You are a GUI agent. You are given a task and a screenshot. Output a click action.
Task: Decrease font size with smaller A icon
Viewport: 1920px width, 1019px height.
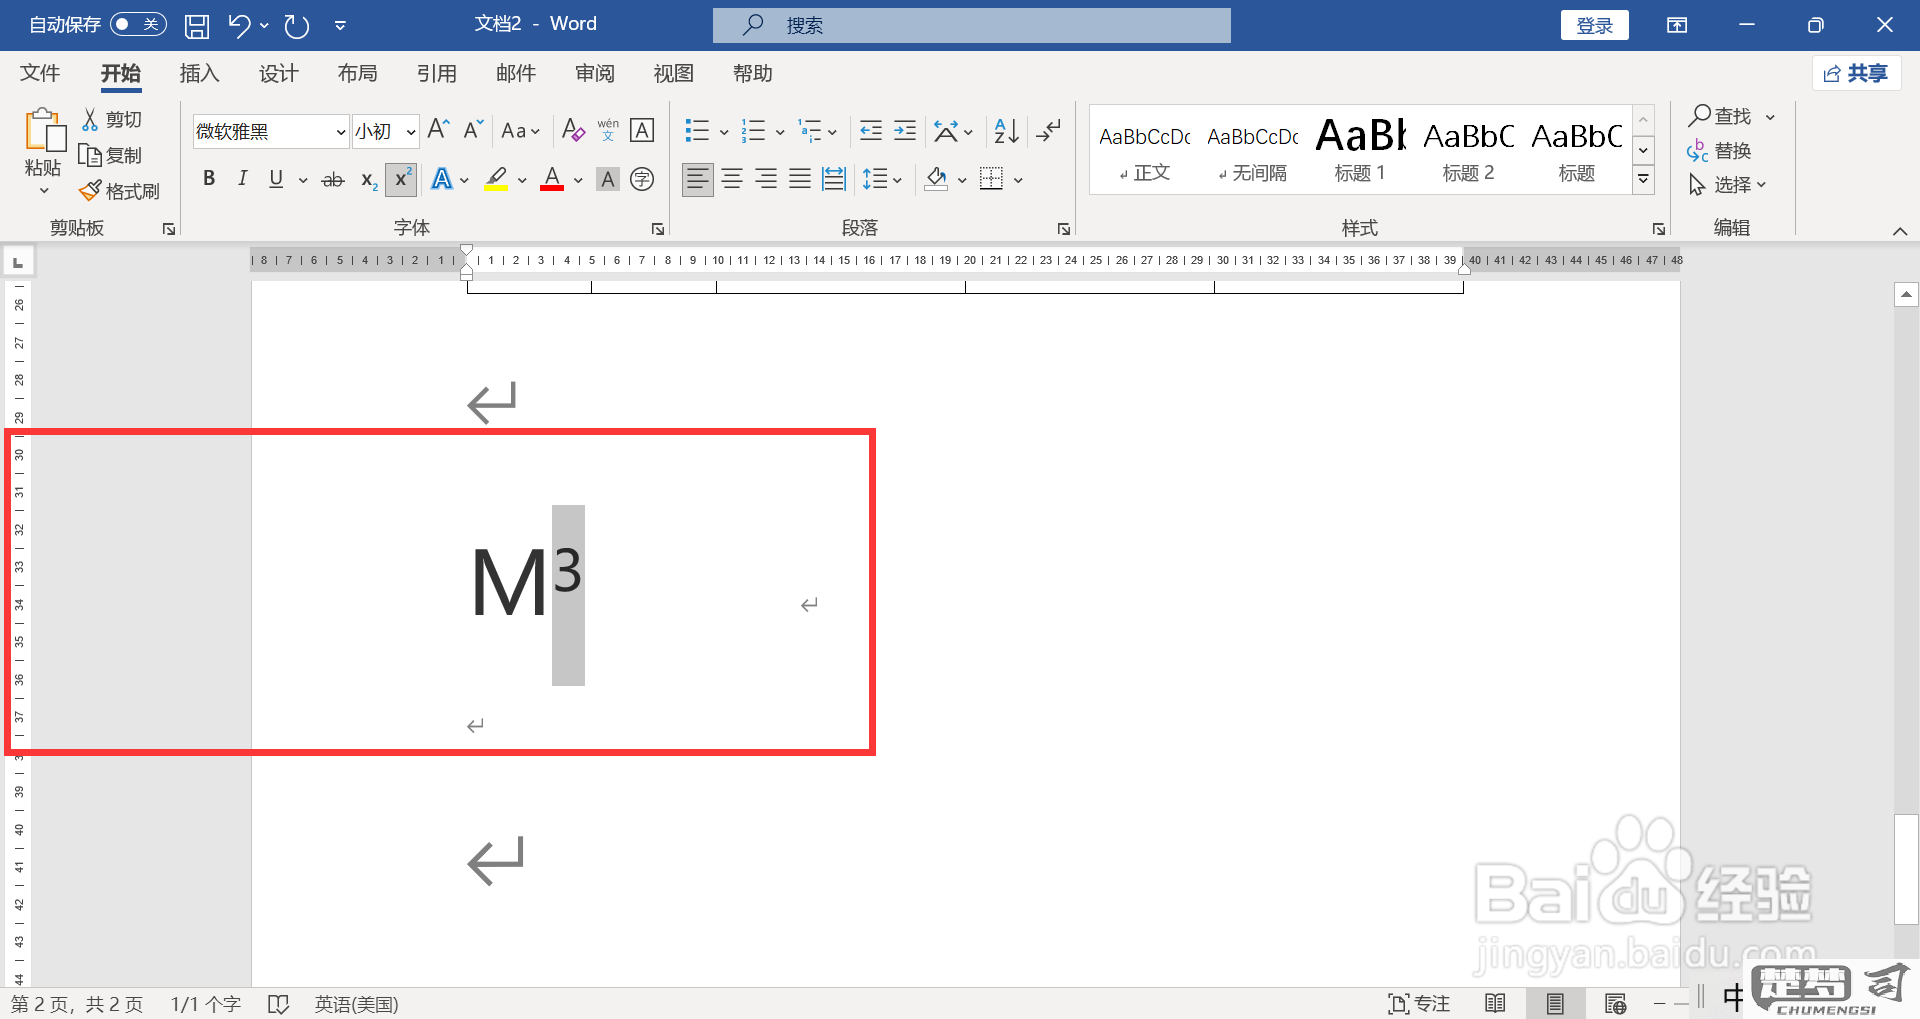(x=473, y=130)
